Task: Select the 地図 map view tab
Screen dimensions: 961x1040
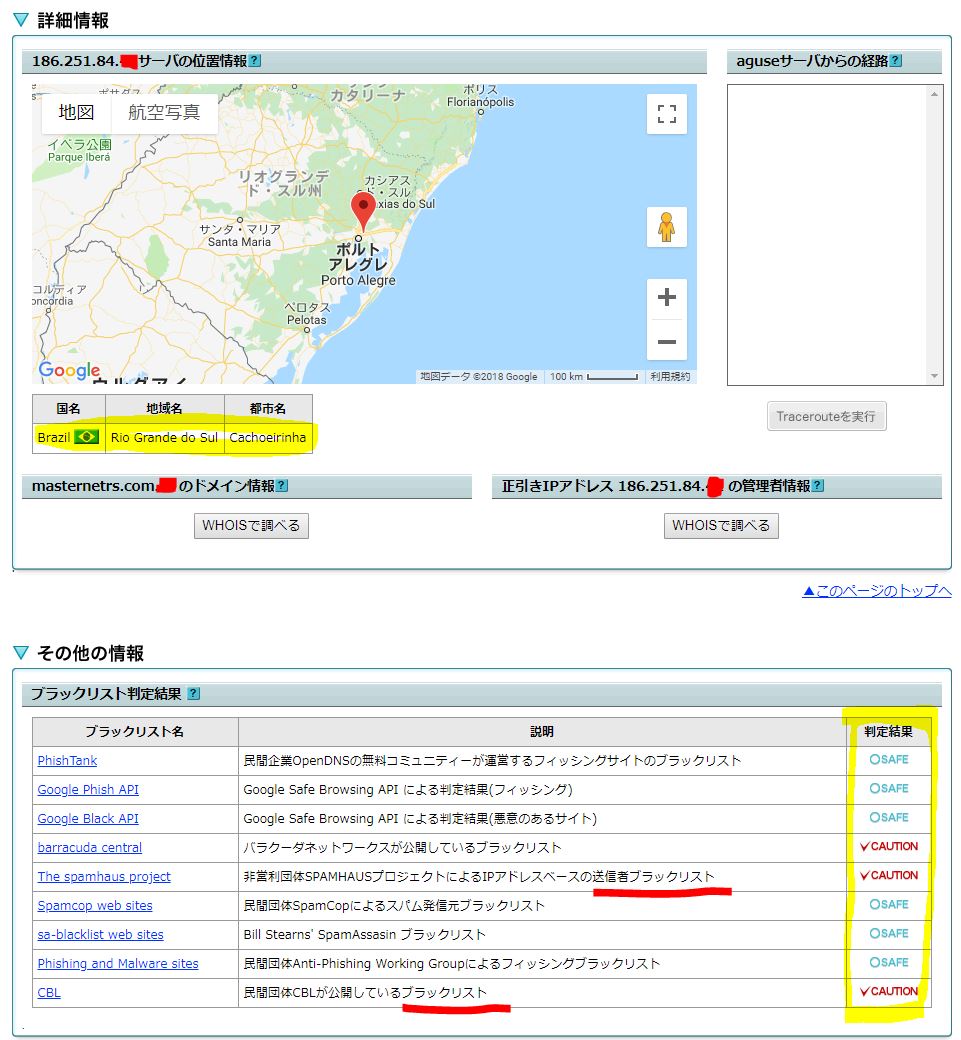Action: coord(76,113)
